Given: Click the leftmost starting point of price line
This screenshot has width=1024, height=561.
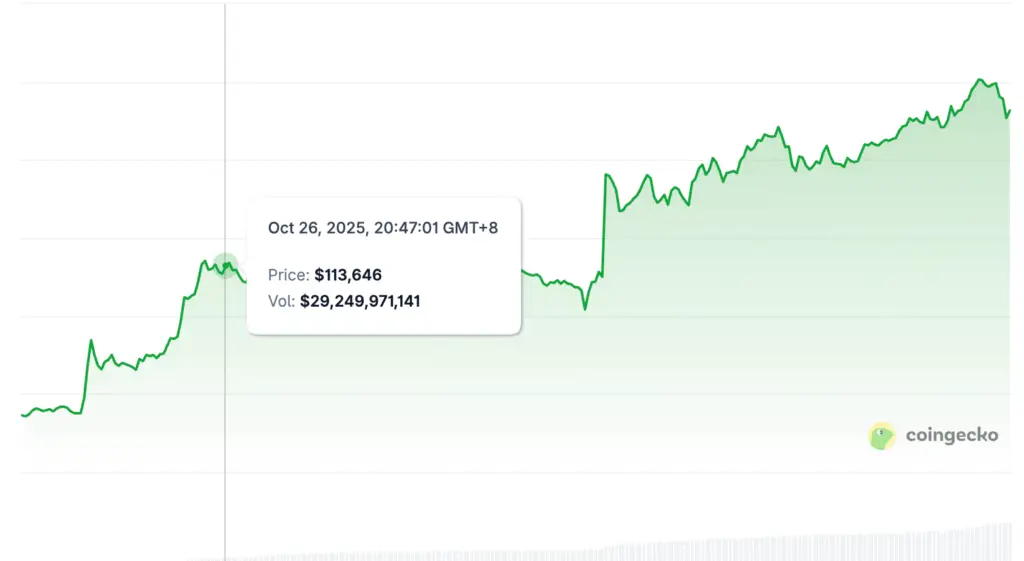Looking at the screenshot, I should (22, 415).
